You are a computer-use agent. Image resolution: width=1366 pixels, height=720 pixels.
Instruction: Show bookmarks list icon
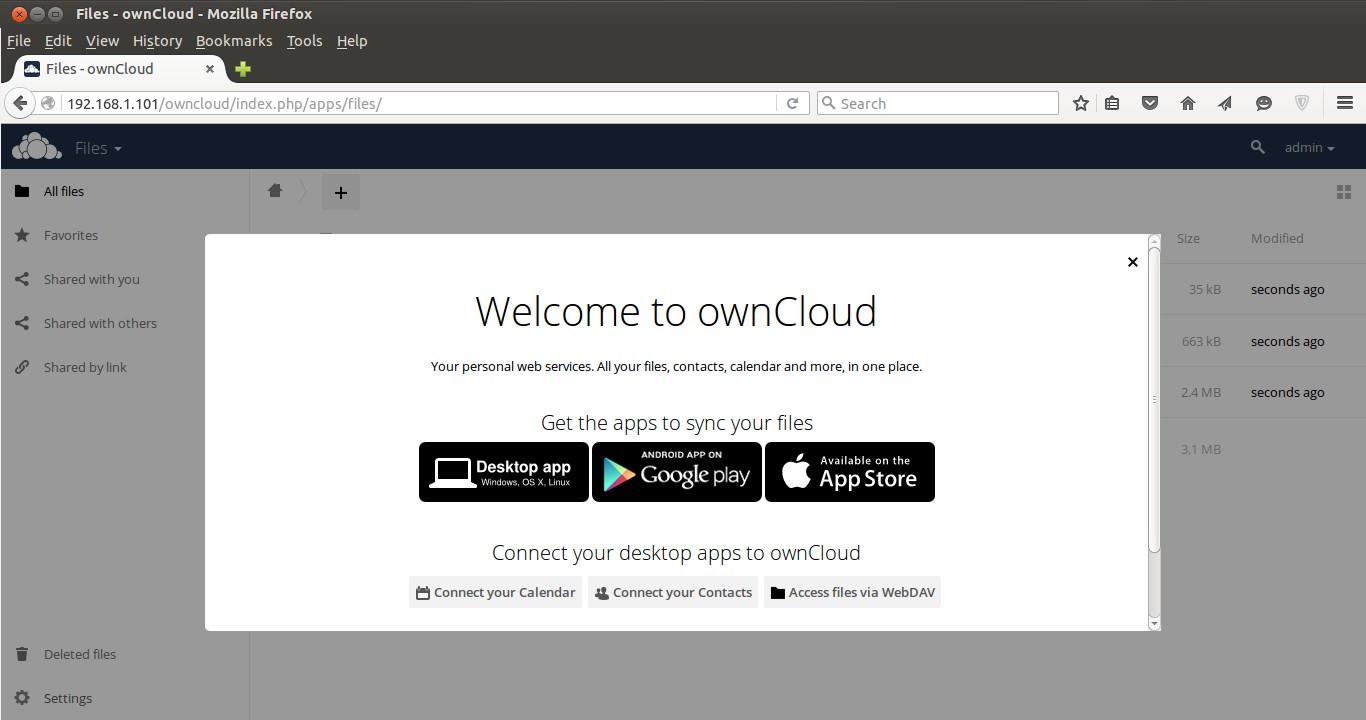[x=1112, y=103]
